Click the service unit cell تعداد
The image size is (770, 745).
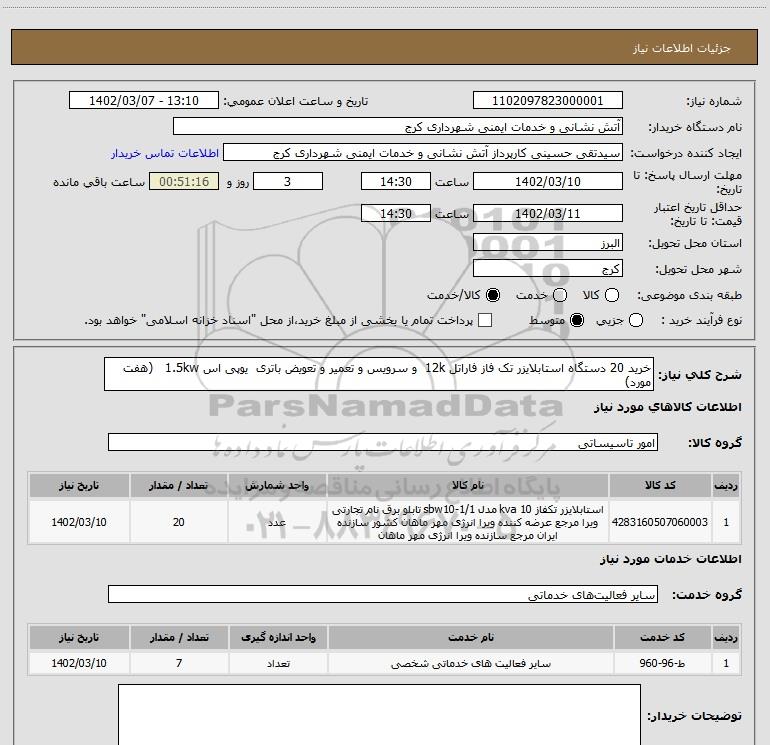click(x=278, y=663)
